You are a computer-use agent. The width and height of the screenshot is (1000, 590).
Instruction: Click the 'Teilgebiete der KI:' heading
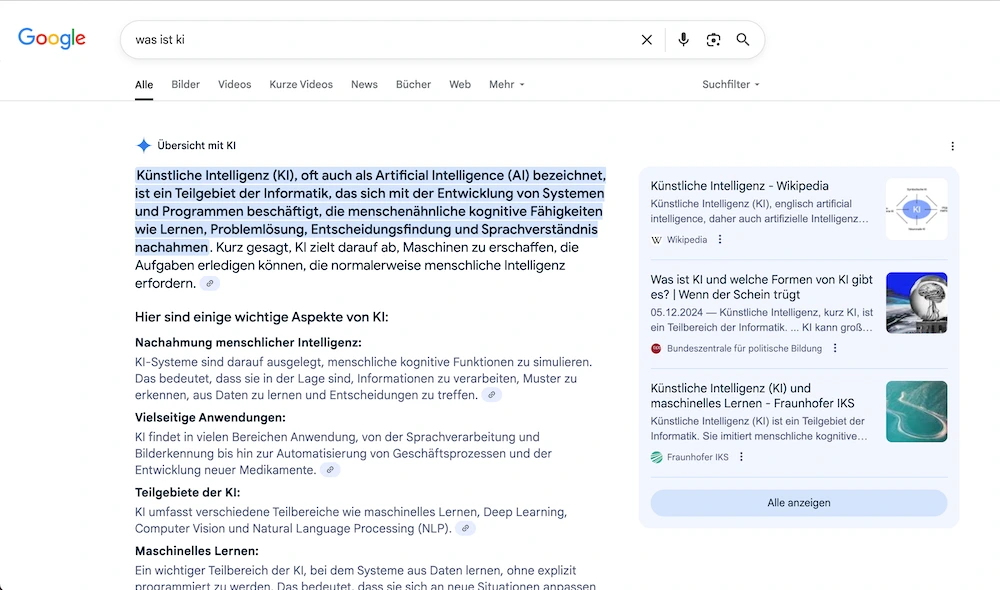point(188,492)
